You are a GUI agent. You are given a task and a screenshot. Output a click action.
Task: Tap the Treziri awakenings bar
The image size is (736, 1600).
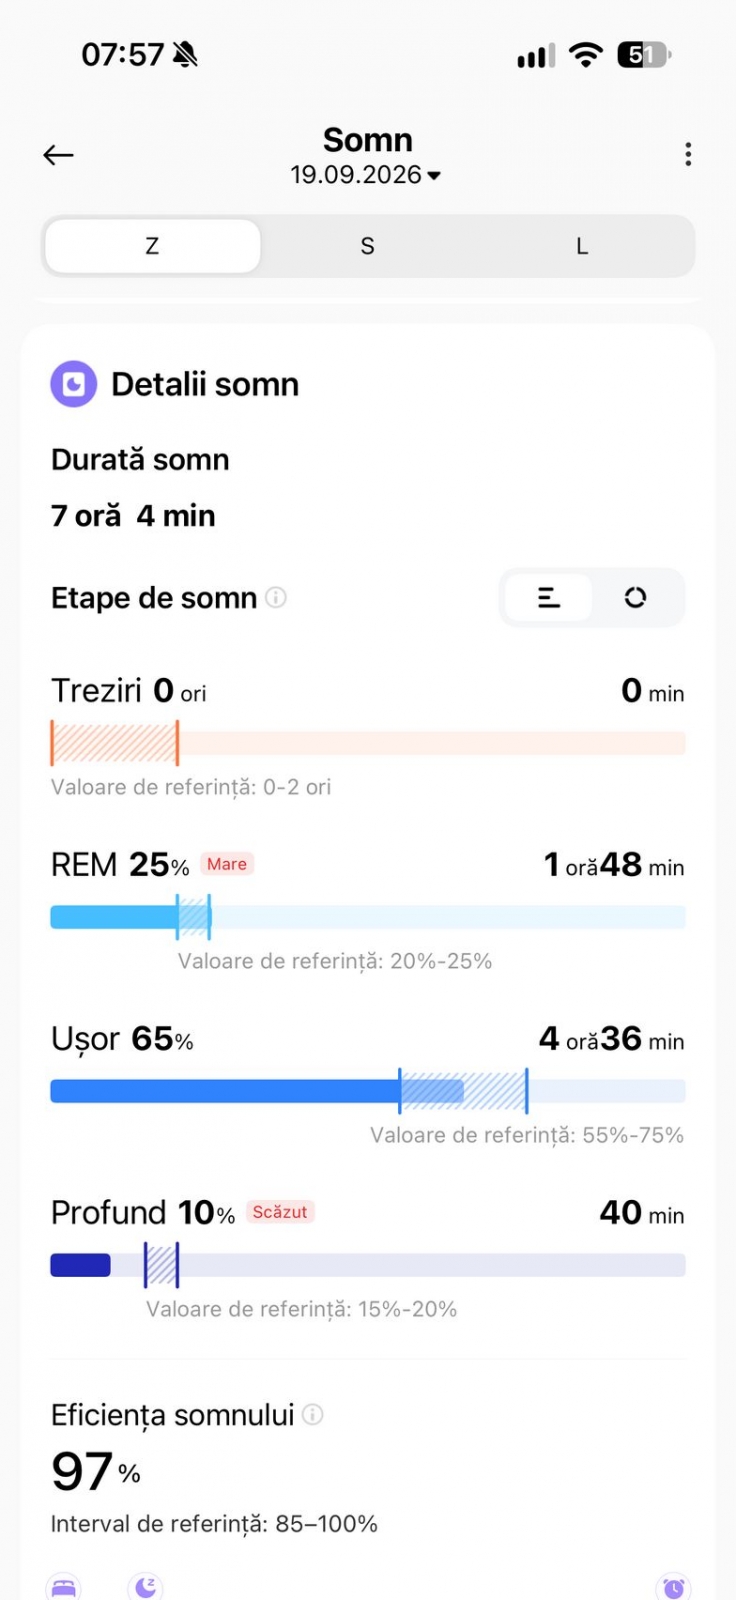368,743
